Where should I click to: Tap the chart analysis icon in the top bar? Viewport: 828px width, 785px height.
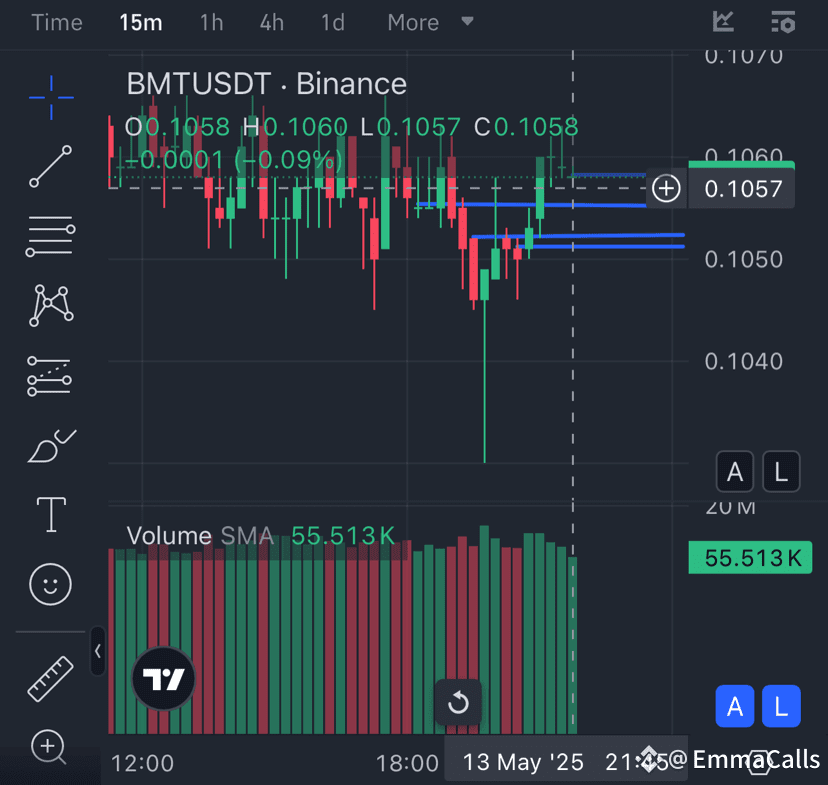(722, 22)
